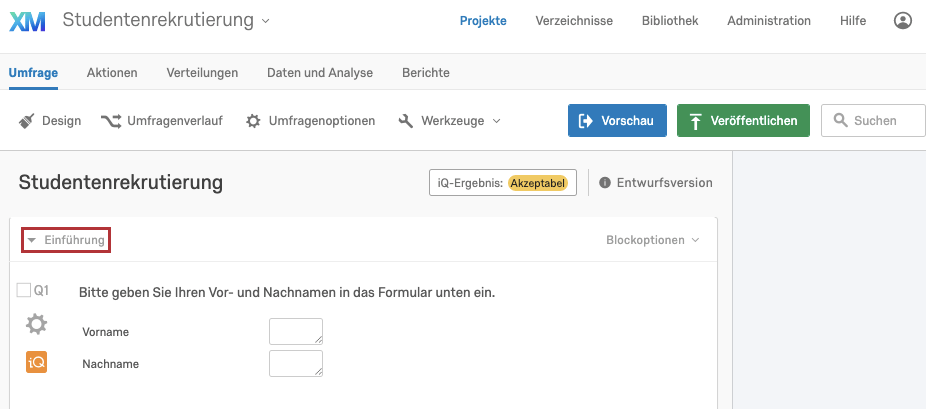Open the Blockoptionen dropdown
The width and height of the screenshot is (926, 409).
[x=652, y=240]
